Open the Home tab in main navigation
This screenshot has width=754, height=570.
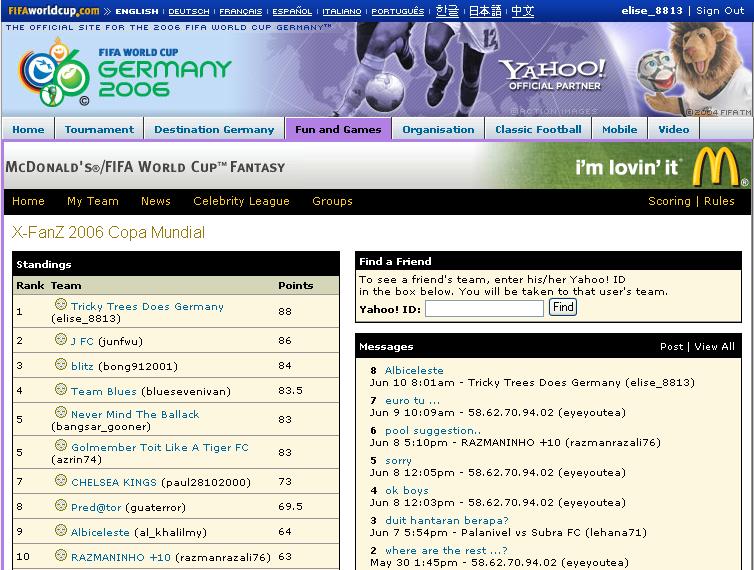pos(28,129)
